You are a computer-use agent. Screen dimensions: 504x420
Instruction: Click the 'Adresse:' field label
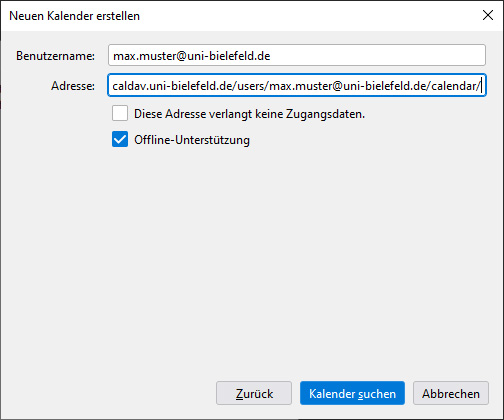coord(73,86)
